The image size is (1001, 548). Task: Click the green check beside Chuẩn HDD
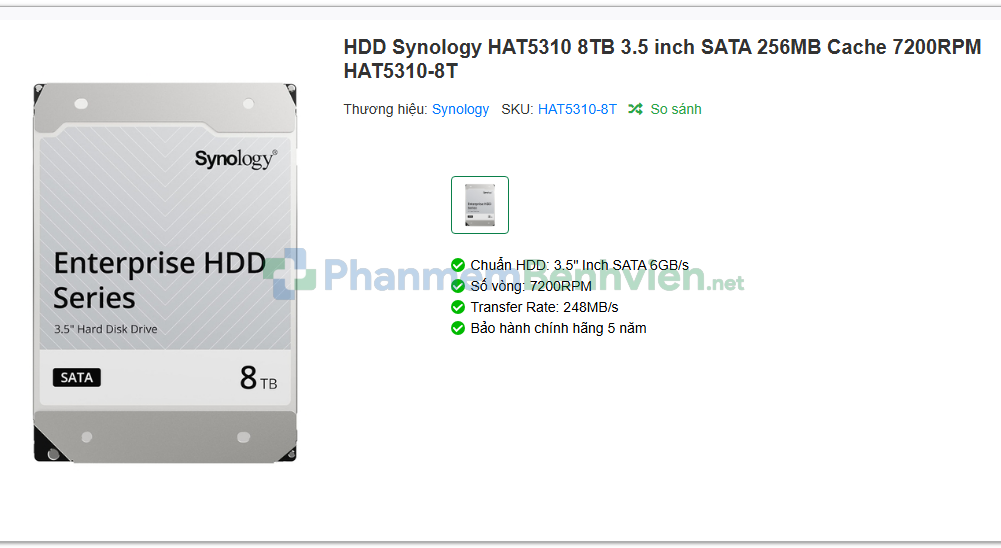click(x=458, y=265)
